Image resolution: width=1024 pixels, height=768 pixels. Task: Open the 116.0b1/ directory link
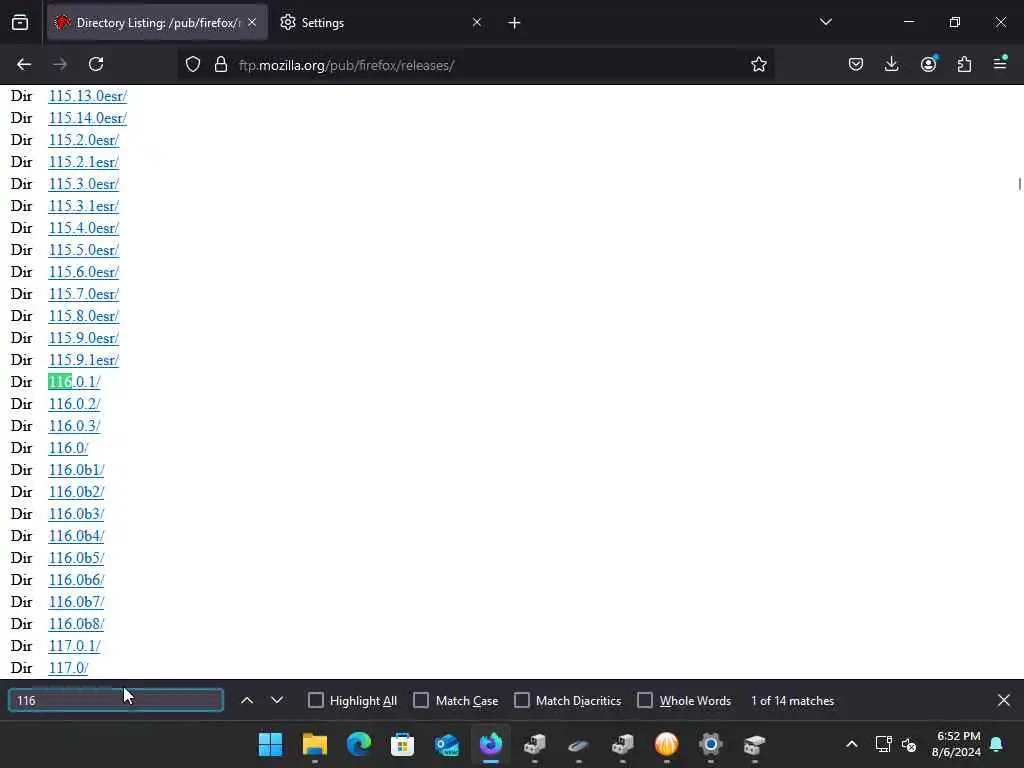click(76, 470)
